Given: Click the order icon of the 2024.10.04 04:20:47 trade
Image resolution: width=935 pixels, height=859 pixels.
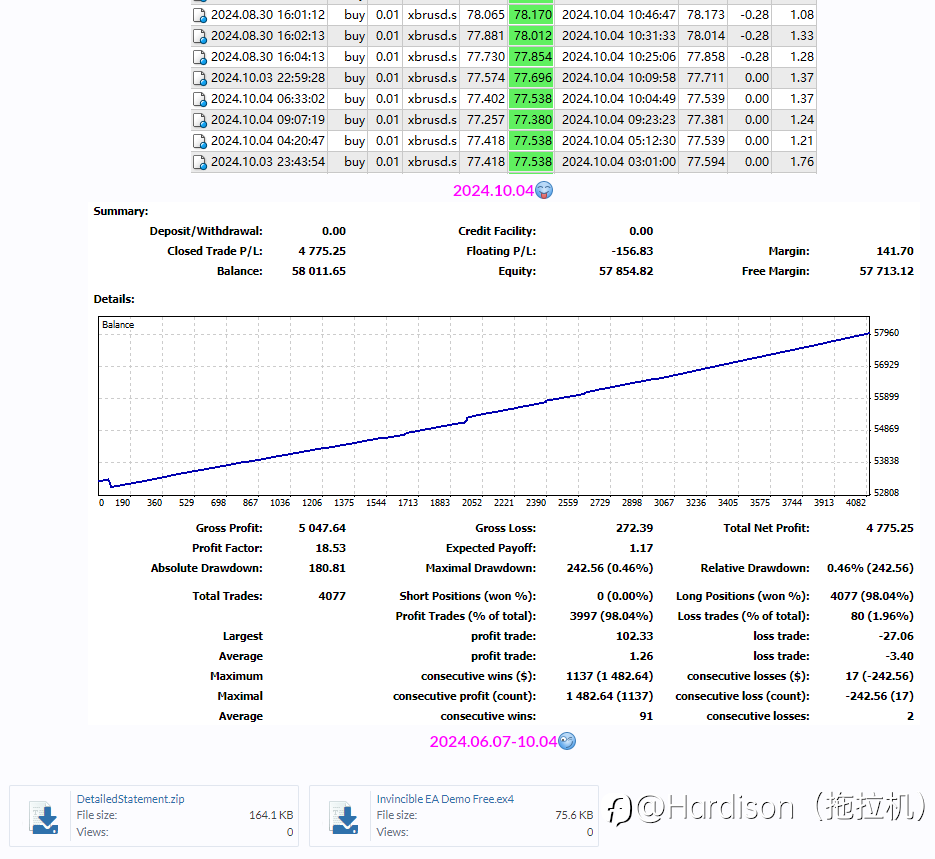Looking at the screenshot, I should click(x=200, y=141).
